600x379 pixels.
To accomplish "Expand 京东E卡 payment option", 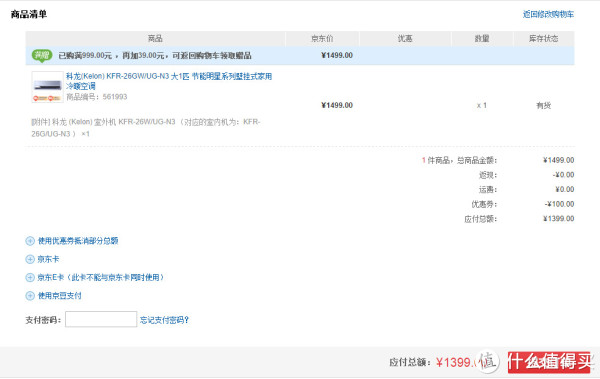I will 100,277.
